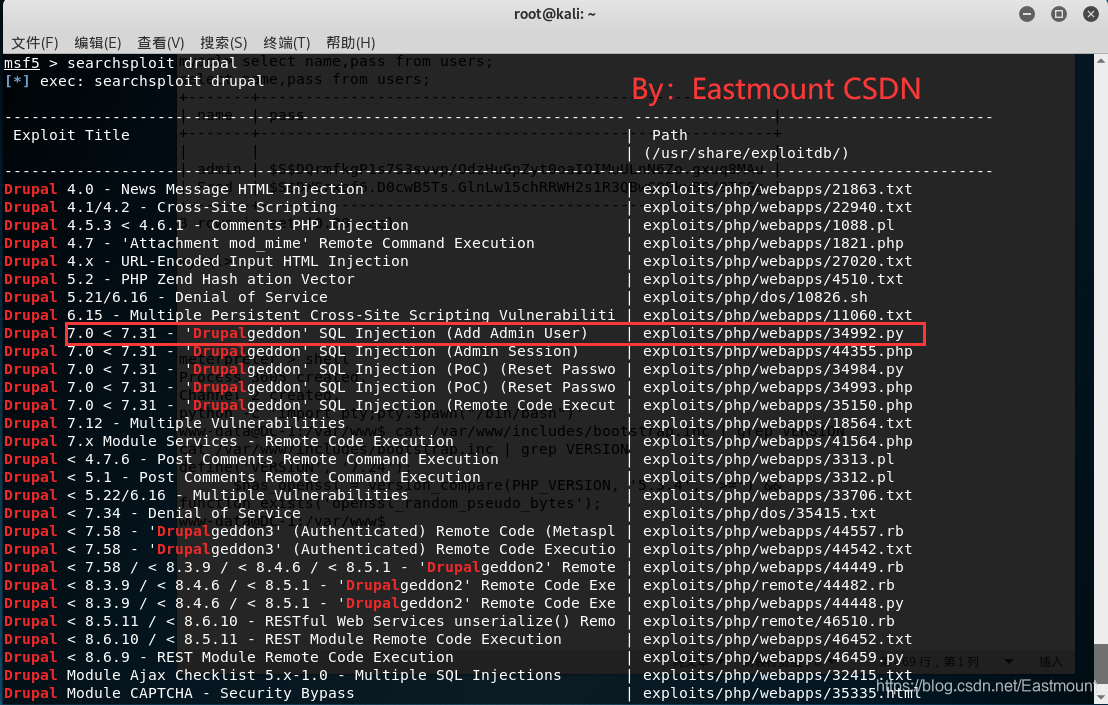Click Drupalgeddon 'Admin Session' exploit title
This screenshot has width=1108, height=705.
[291, 351]
